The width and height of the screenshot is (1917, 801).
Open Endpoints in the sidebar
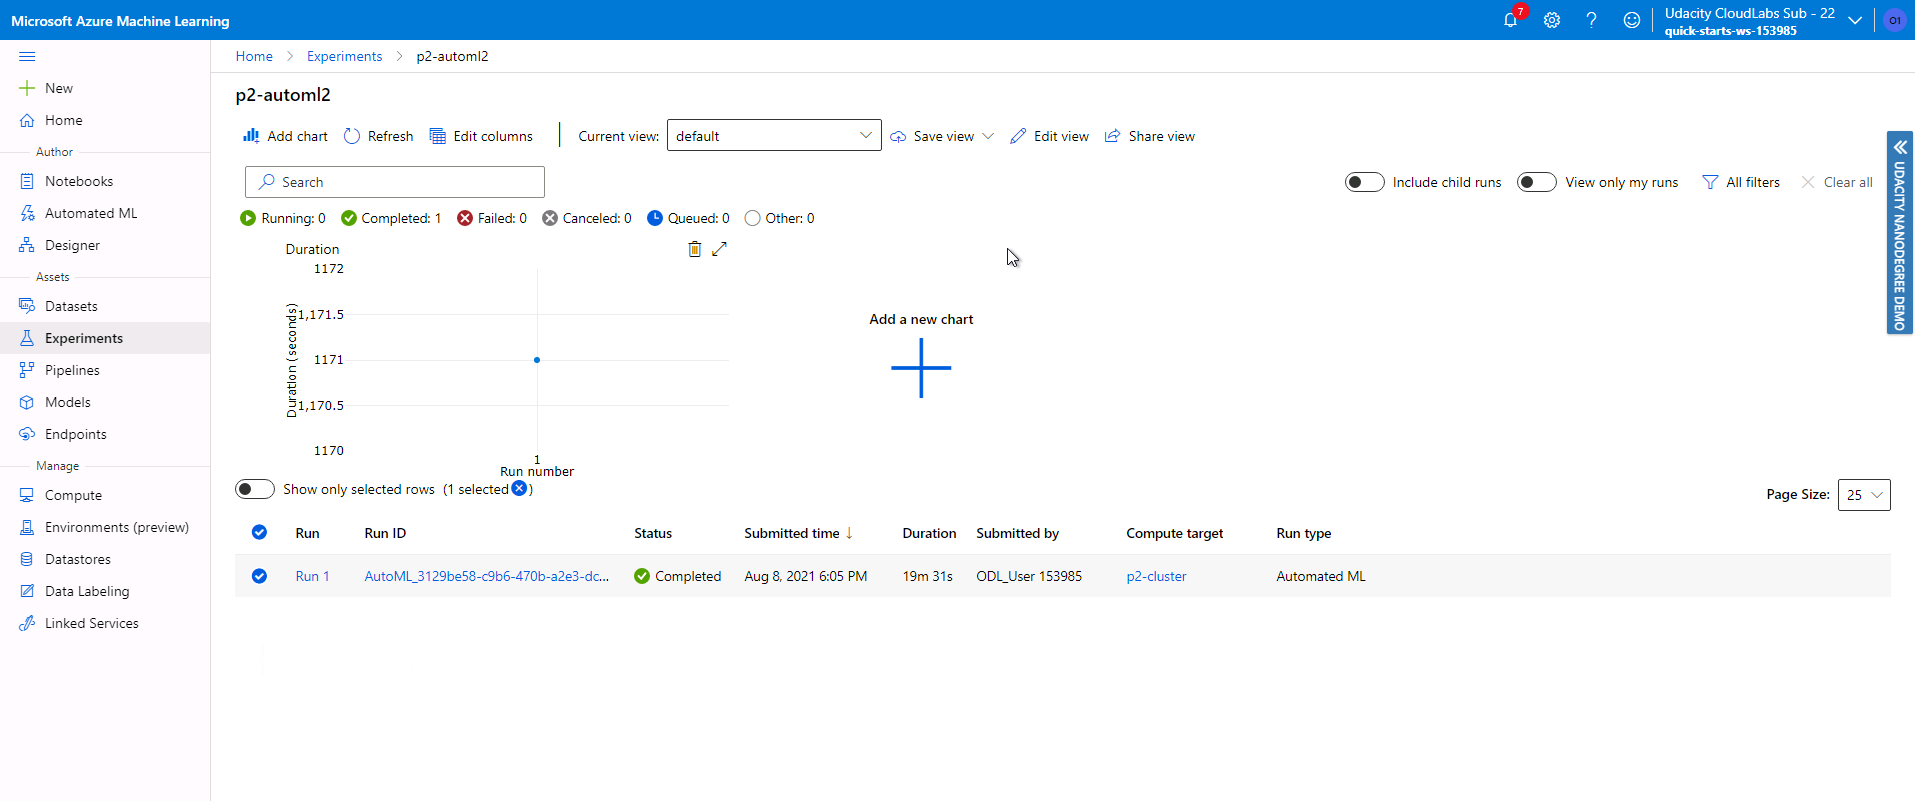click(76, 434)
